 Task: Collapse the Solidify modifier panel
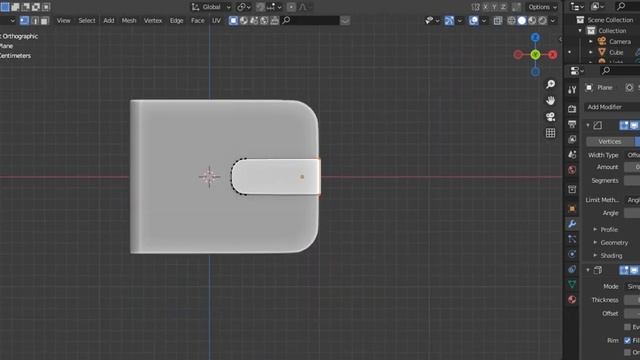(x=588, y=270)
